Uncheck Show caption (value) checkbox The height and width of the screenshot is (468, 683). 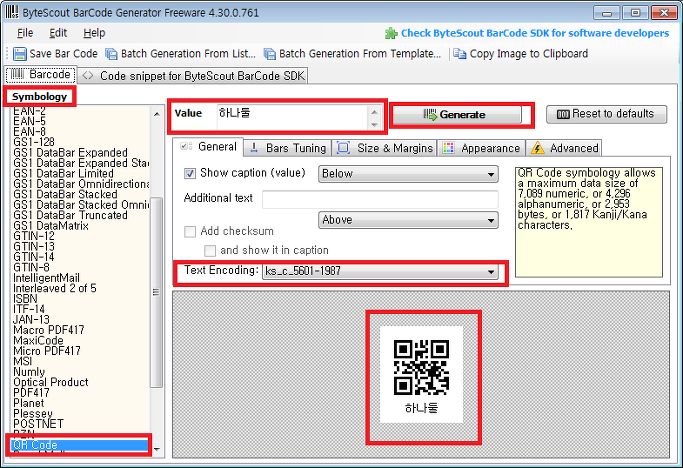pos(190,174)
